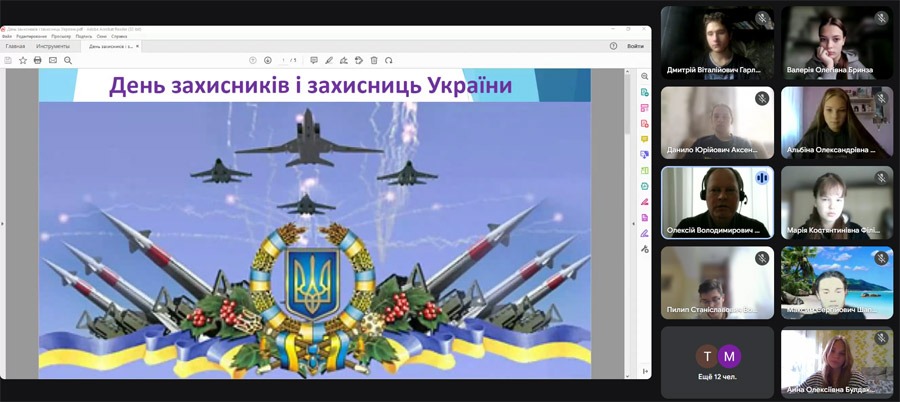Viewport: 900px width, 402px height.
Task: Click the document vertical scrollbar
Action: coord(628,110)
